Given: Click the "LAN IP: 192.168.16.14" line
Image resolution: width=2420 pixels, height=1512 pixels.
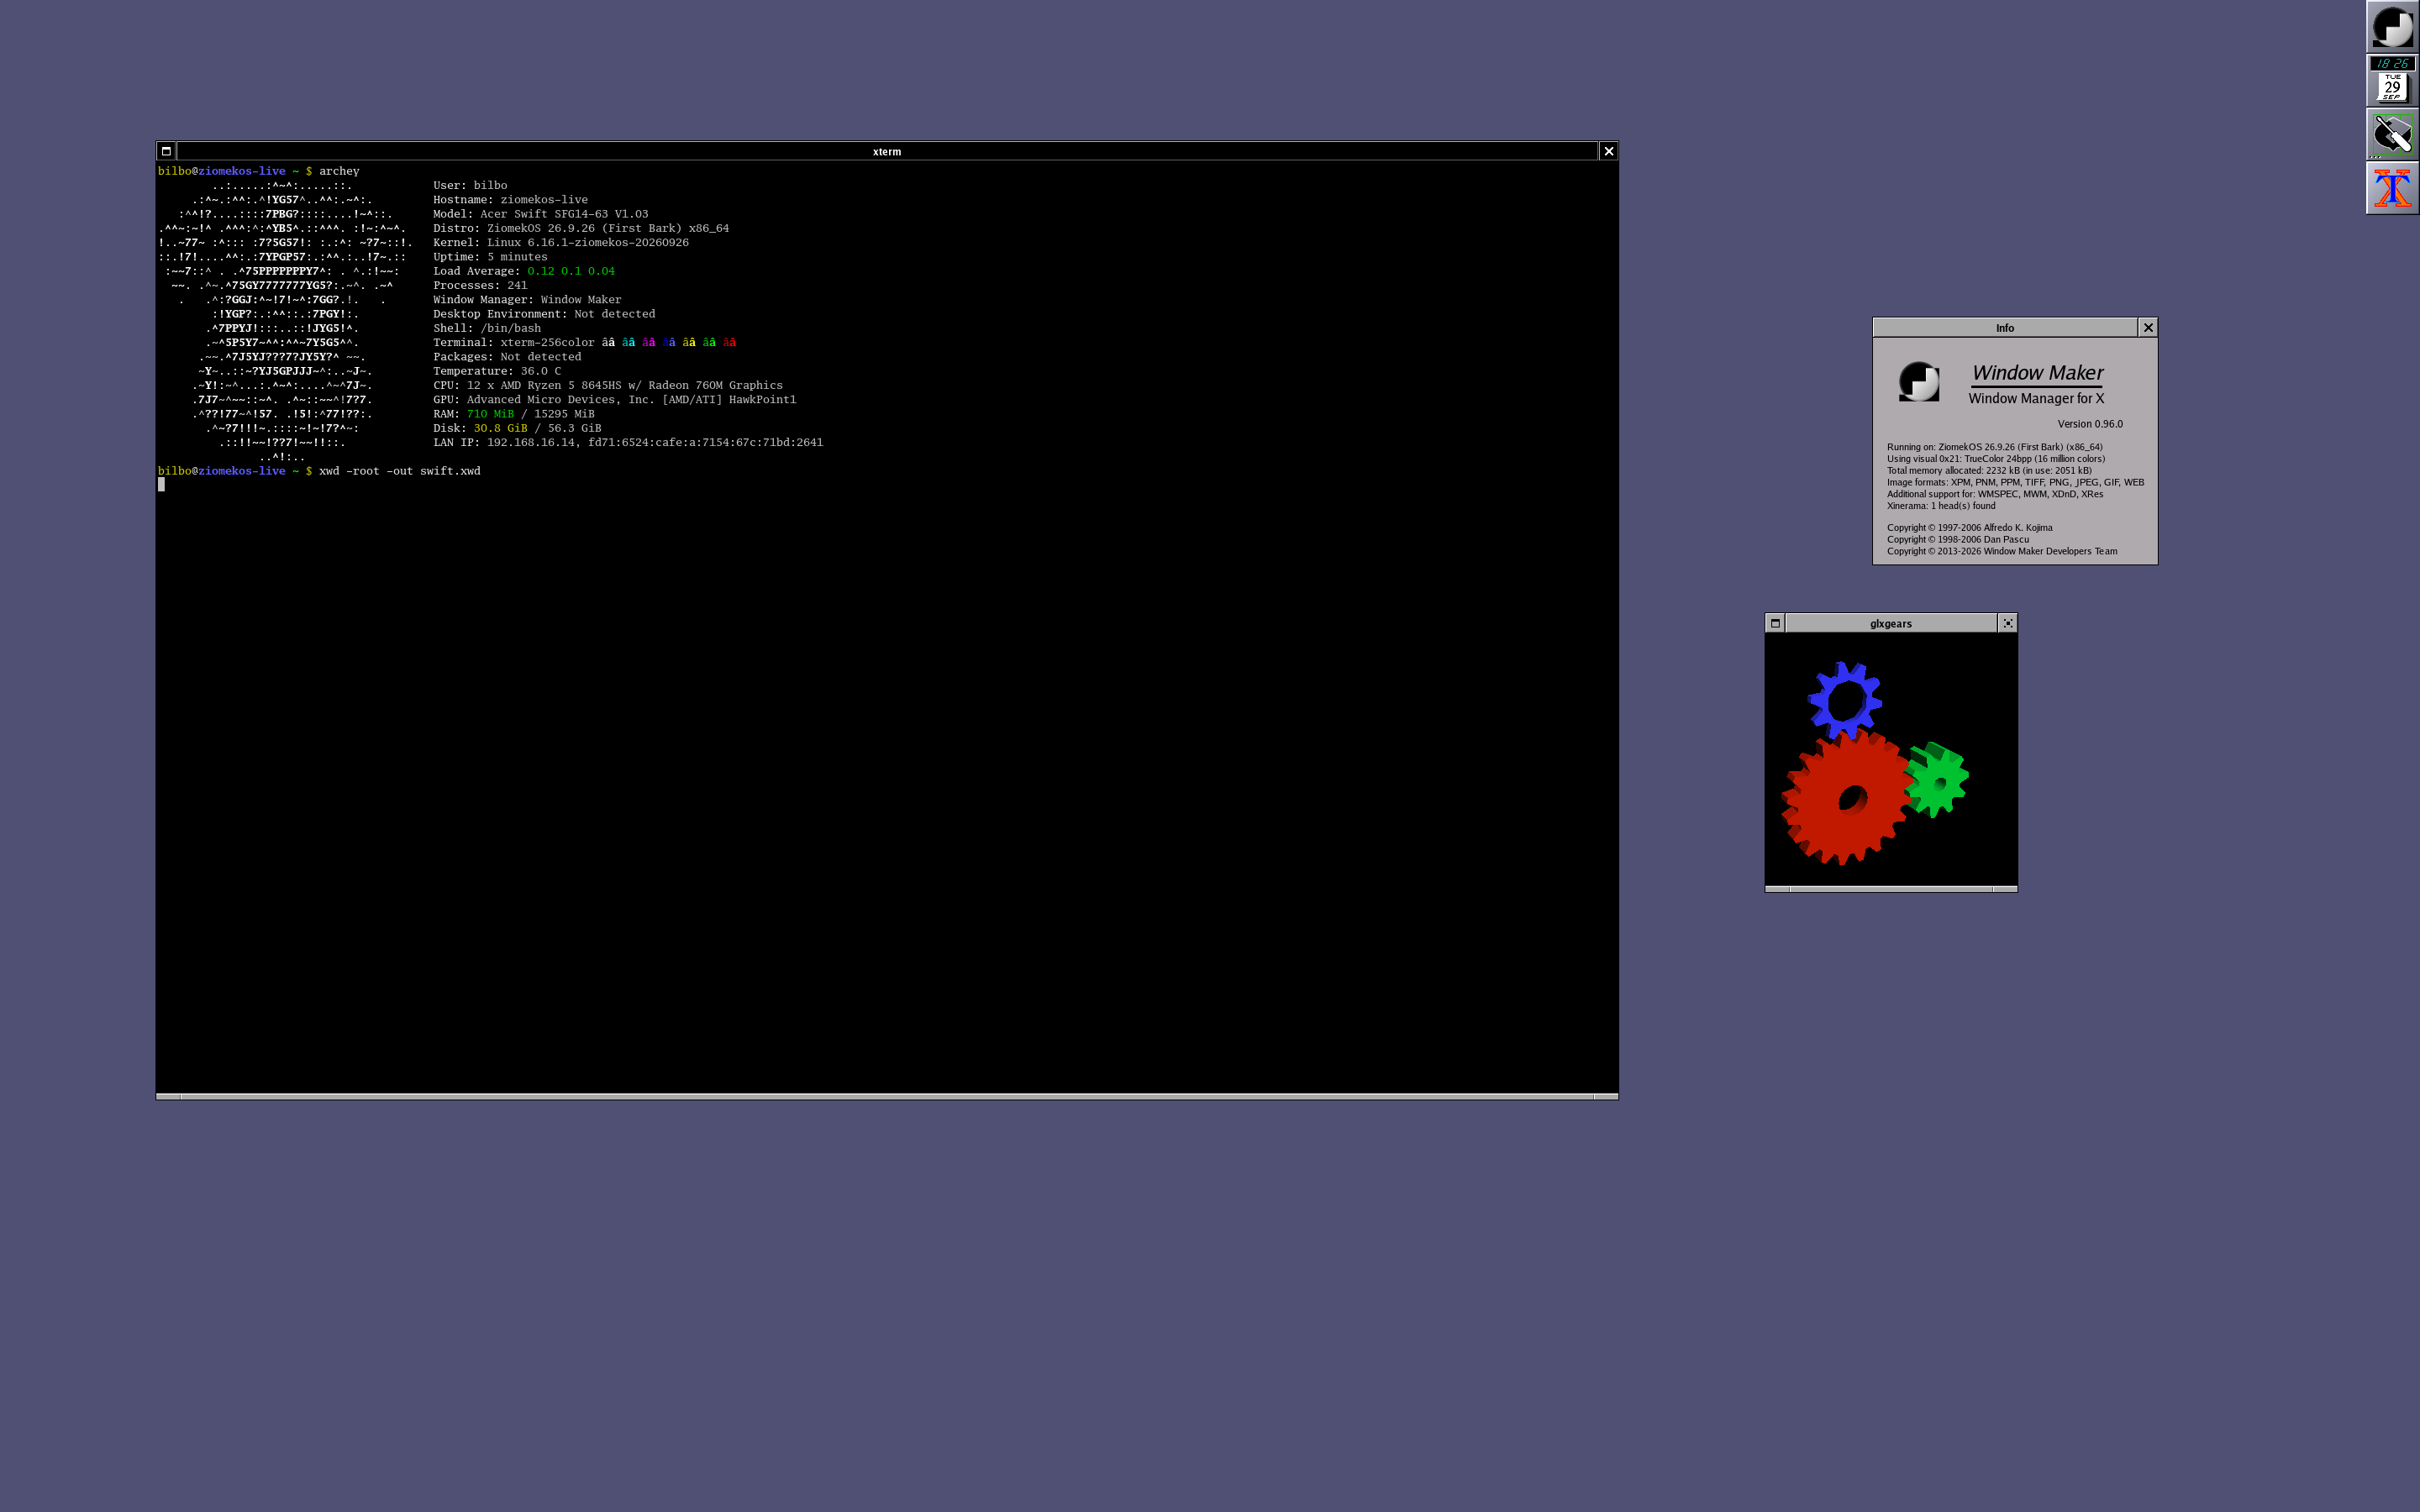Looking at the screenshot, I should click(628, 442).
